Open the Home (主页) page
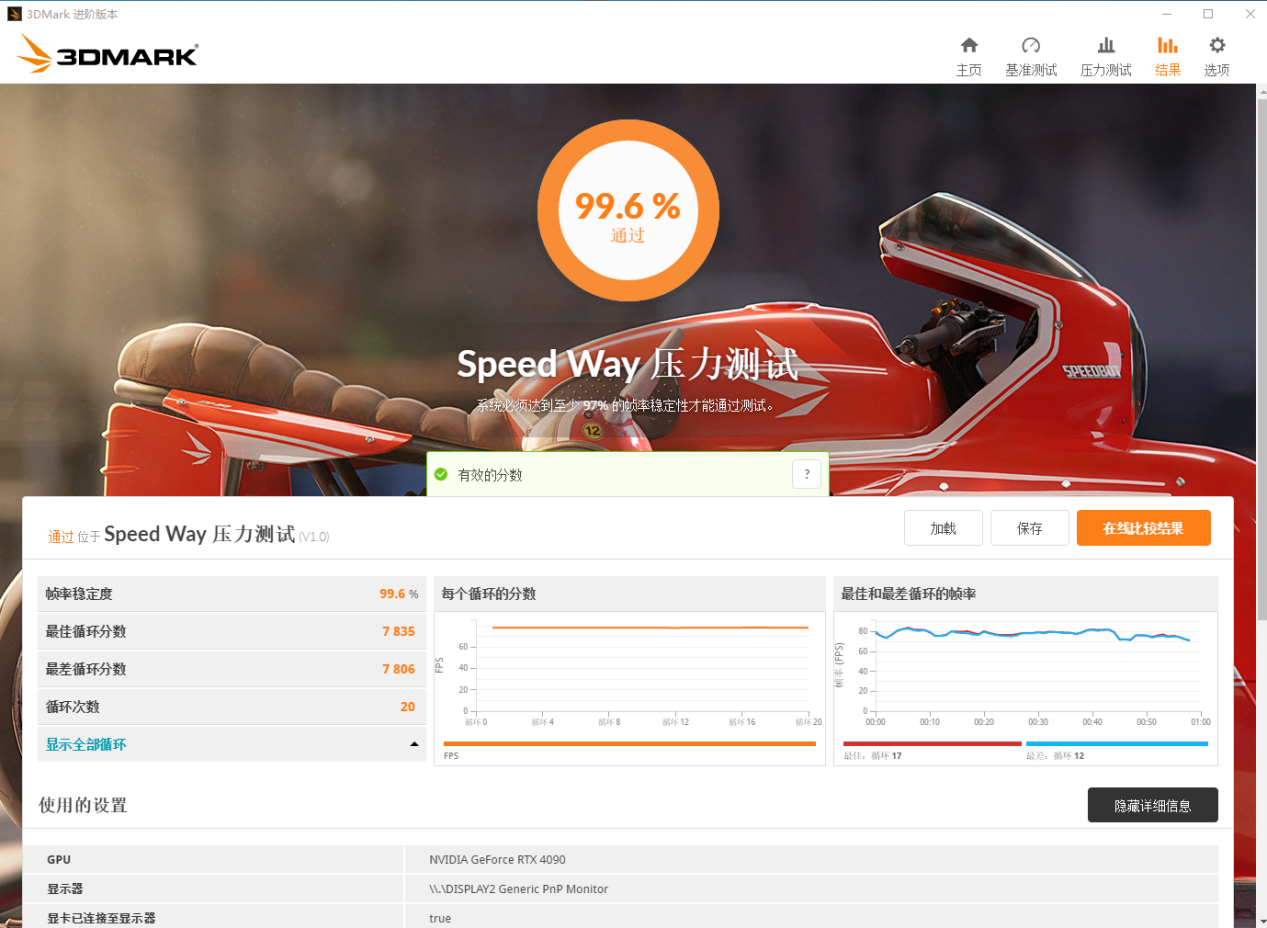 (968, 57)
